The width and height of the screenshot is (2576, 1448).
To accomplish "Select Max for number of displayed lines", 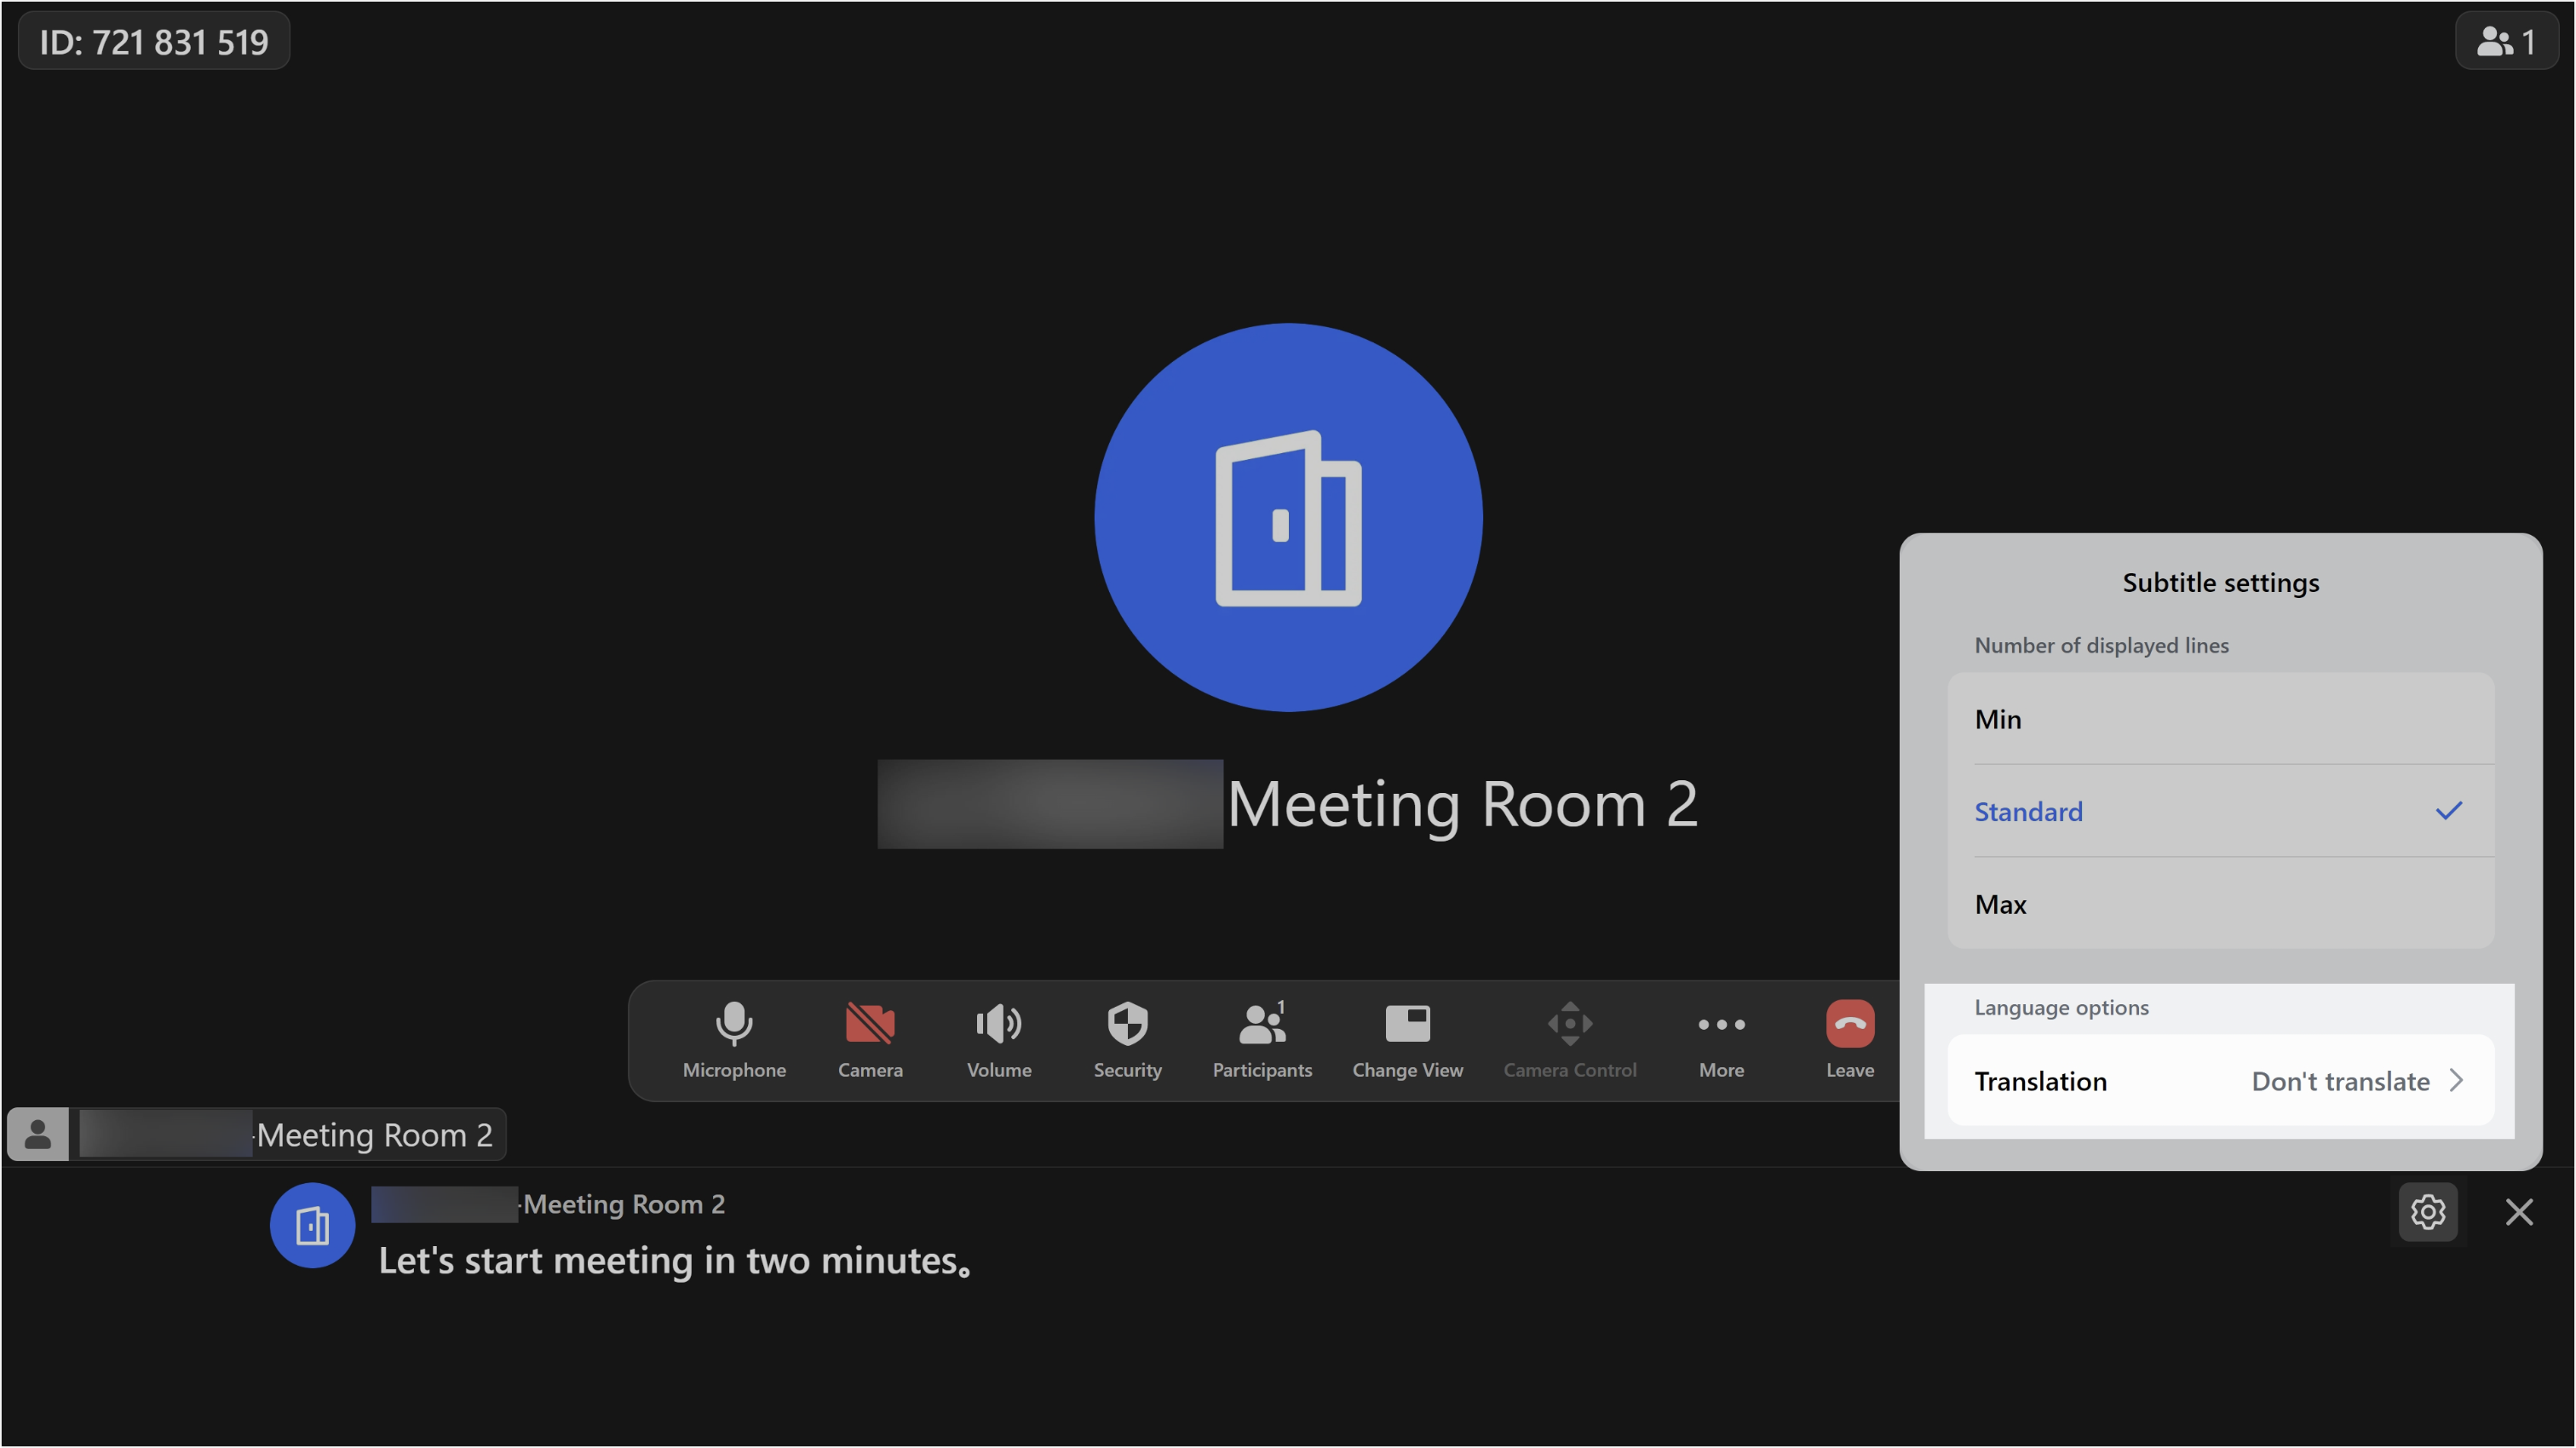I will [x=2221, y=904].
